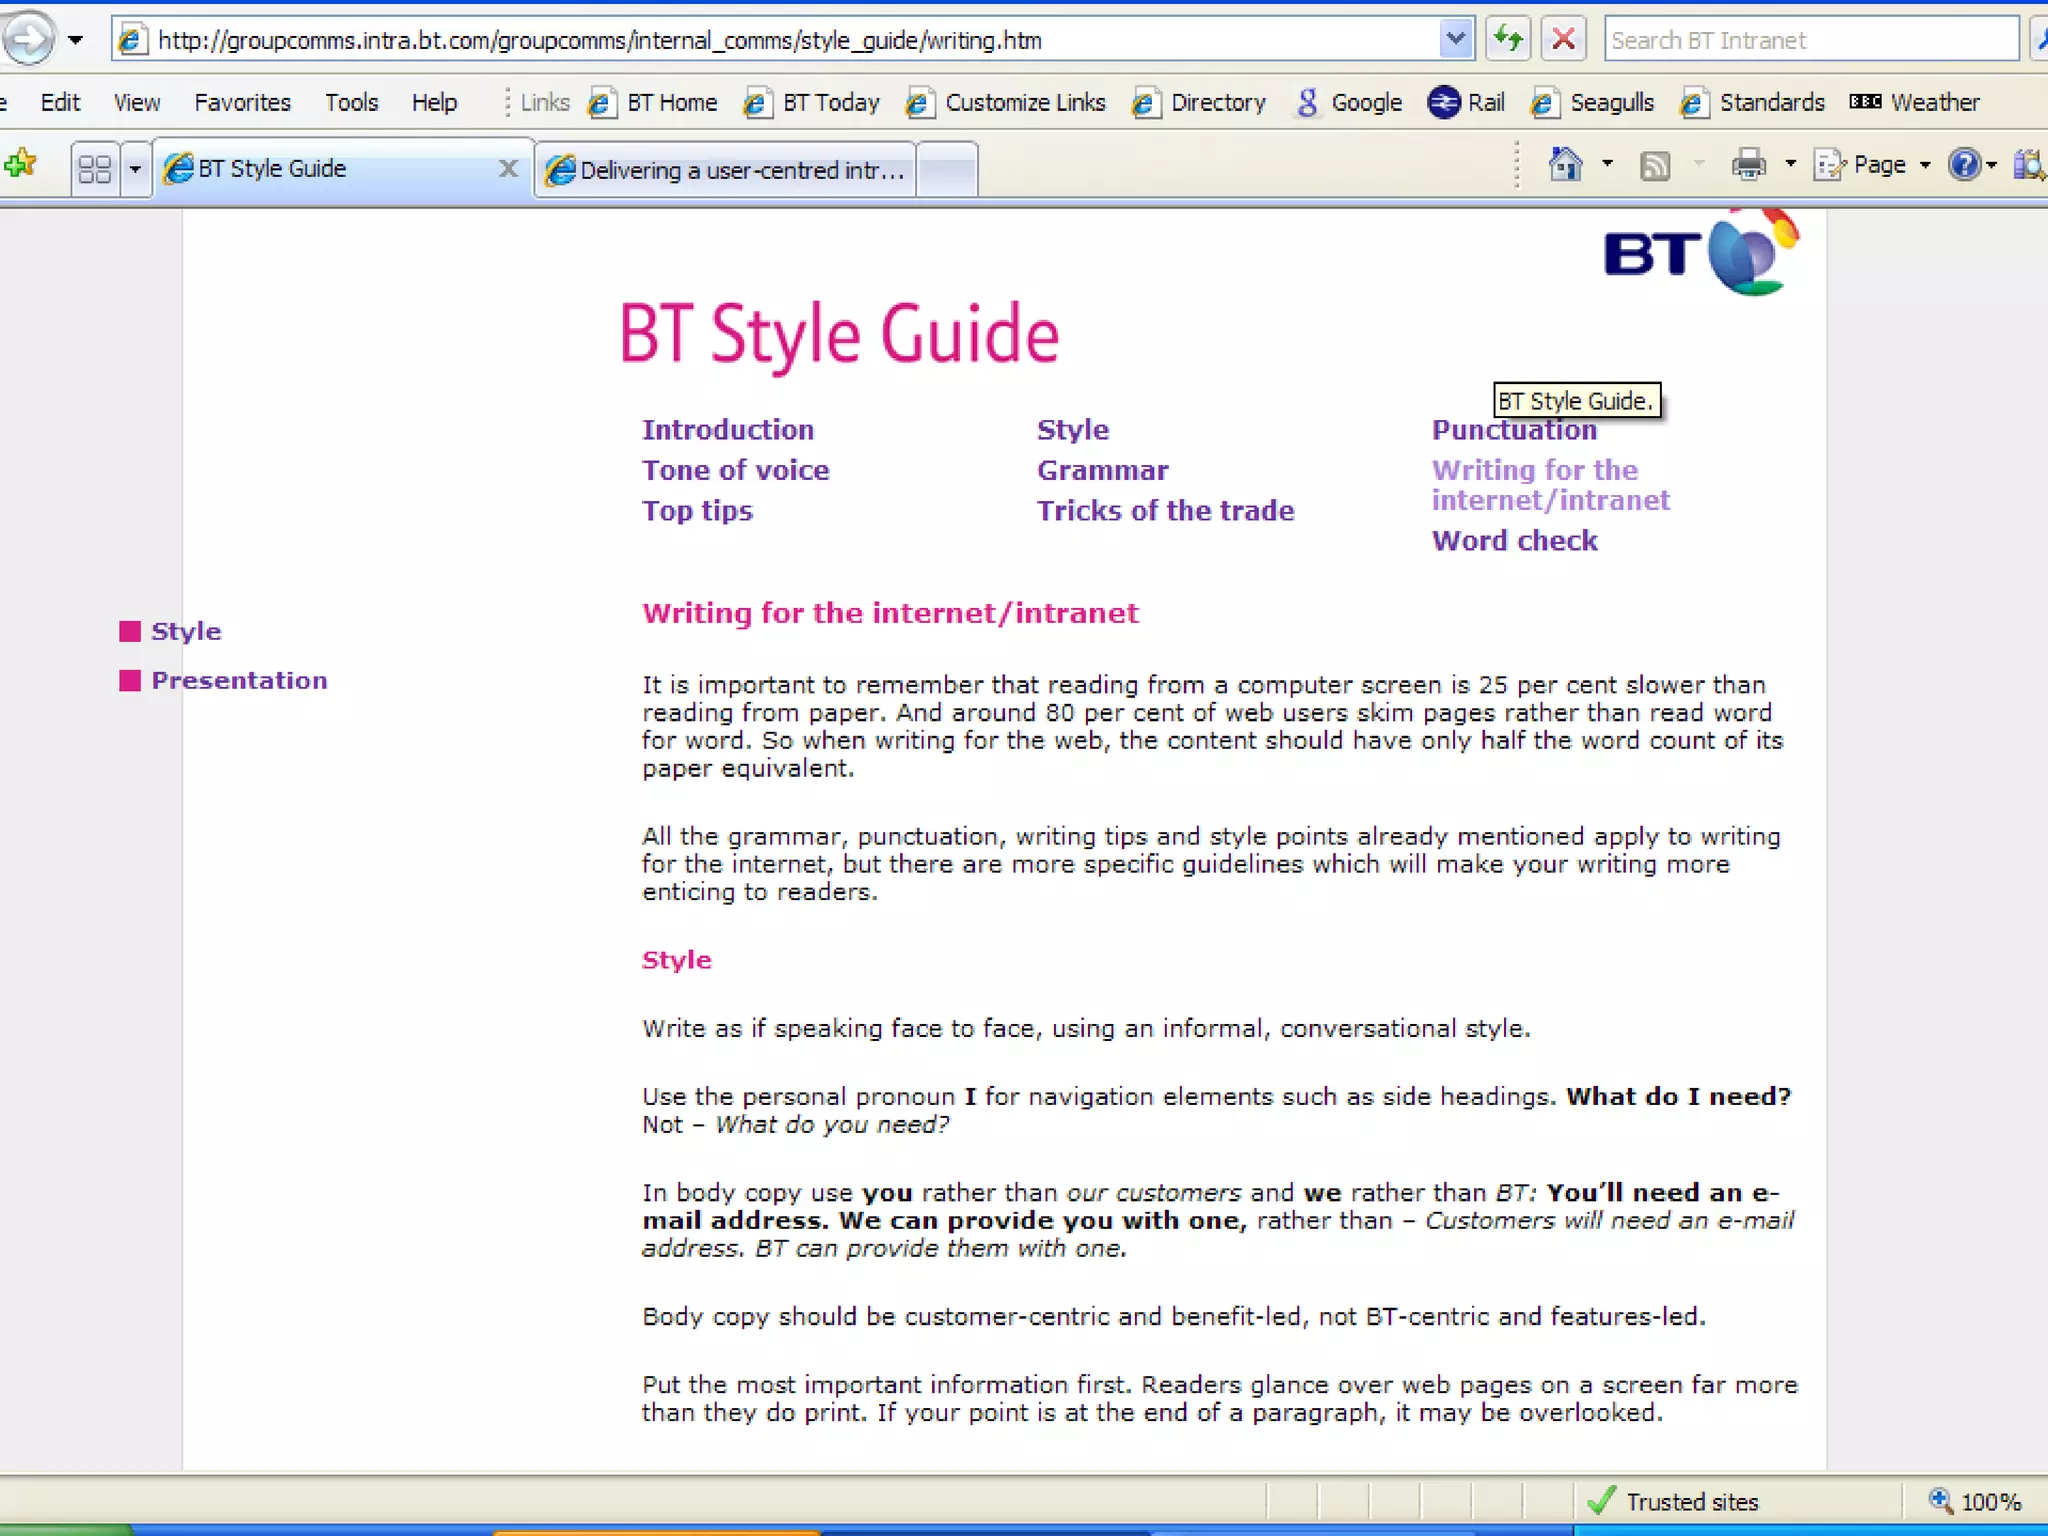Image resolution: width=2048 pixels, height=1536 pixels.
Task: Click the Print icon
Action: 1748,165
